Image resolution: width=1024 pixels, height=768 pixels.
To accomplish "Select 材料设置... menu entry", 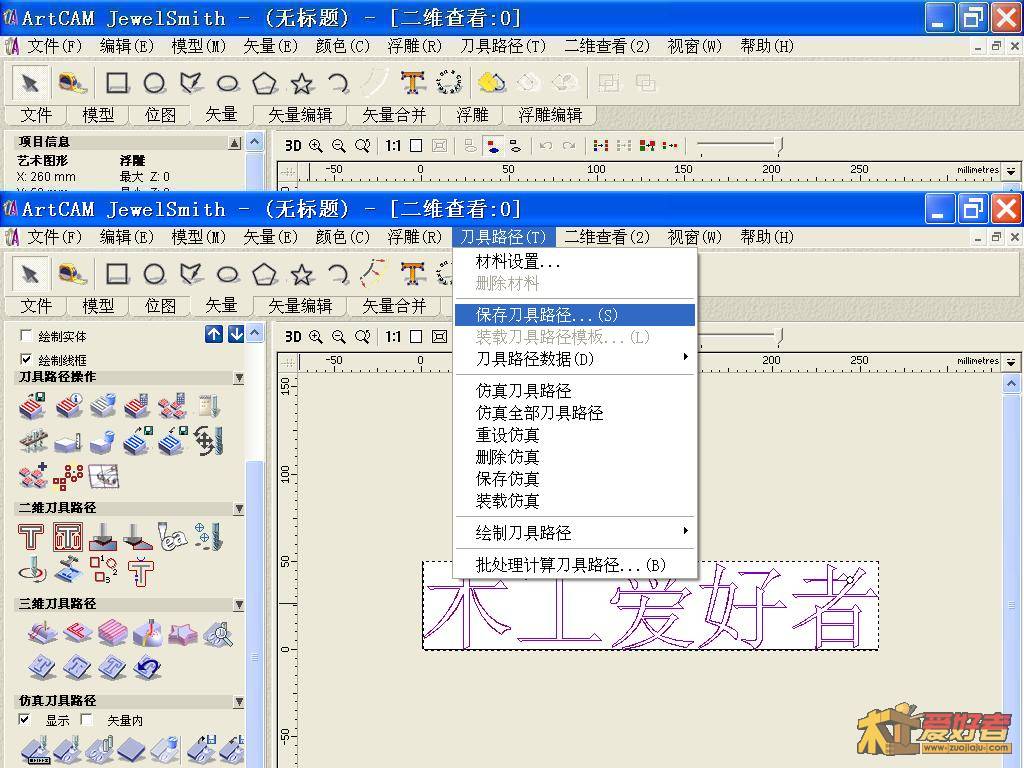I will 575,262.
